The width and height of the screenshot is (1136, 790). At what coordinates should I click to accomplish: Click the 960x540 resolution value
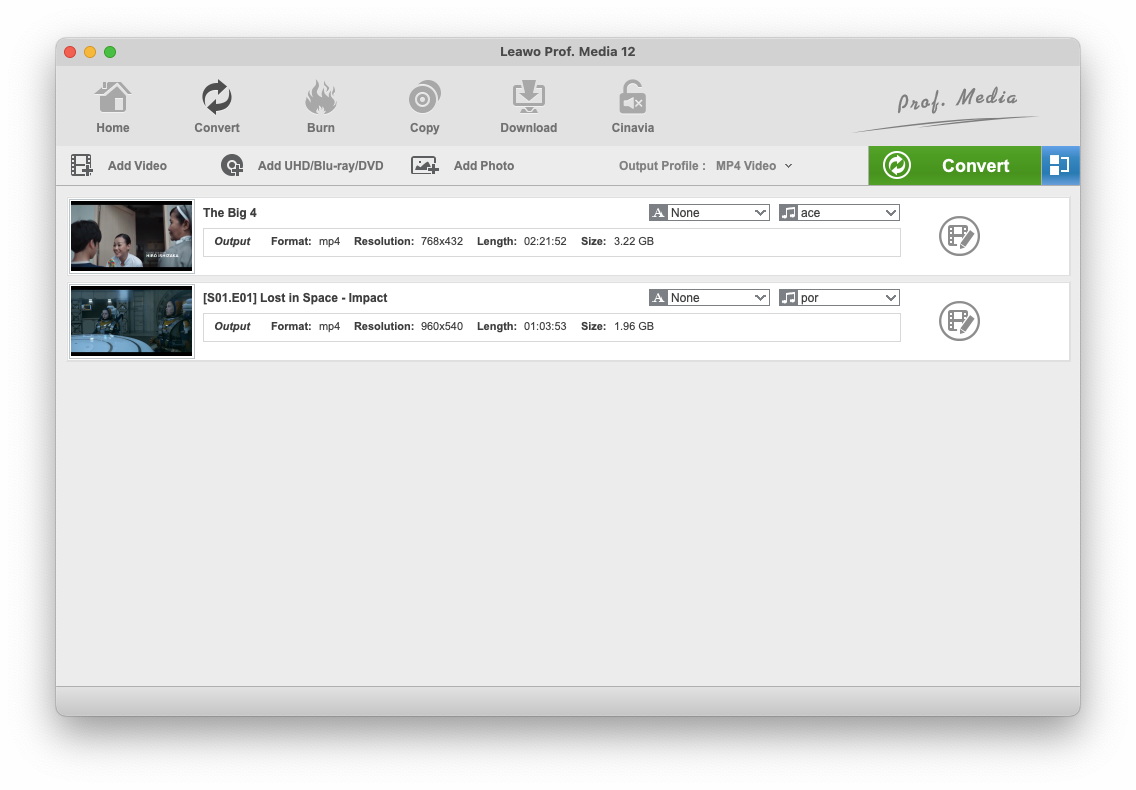(x=441, y=326)
